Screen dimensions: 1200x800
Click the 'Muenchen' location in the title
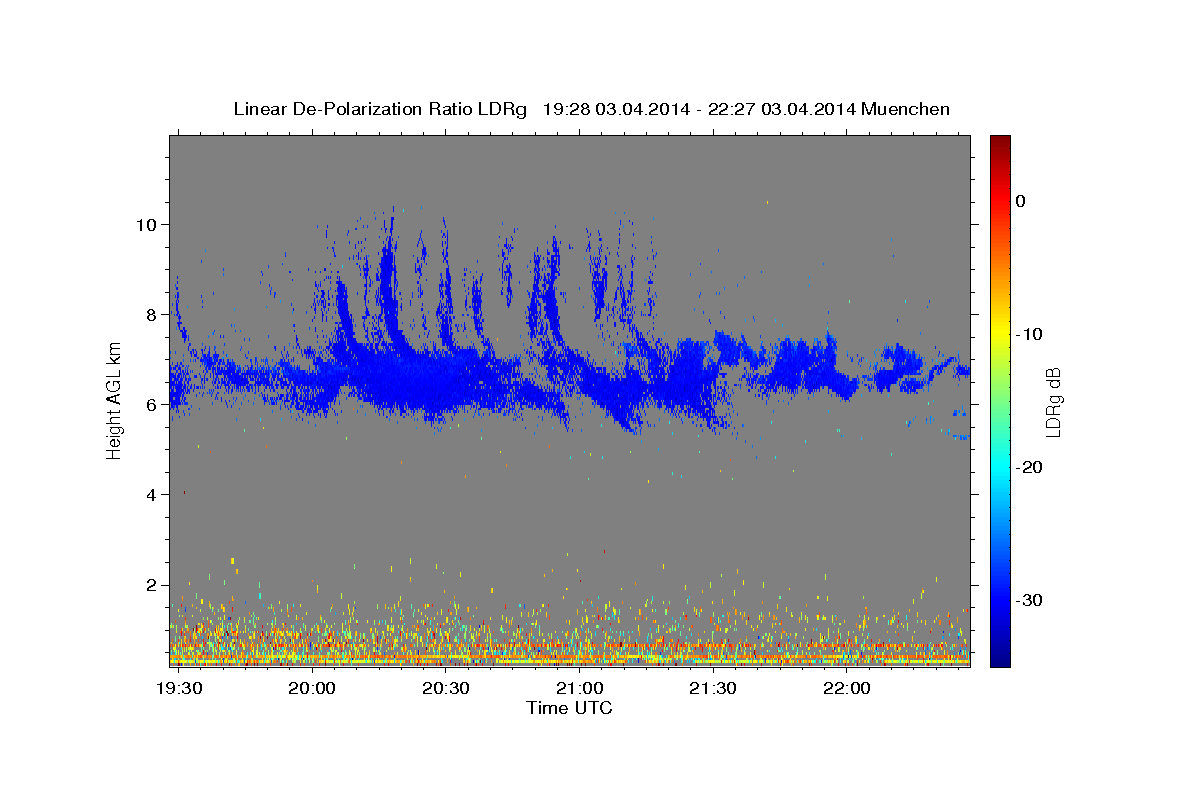point(907,109)
